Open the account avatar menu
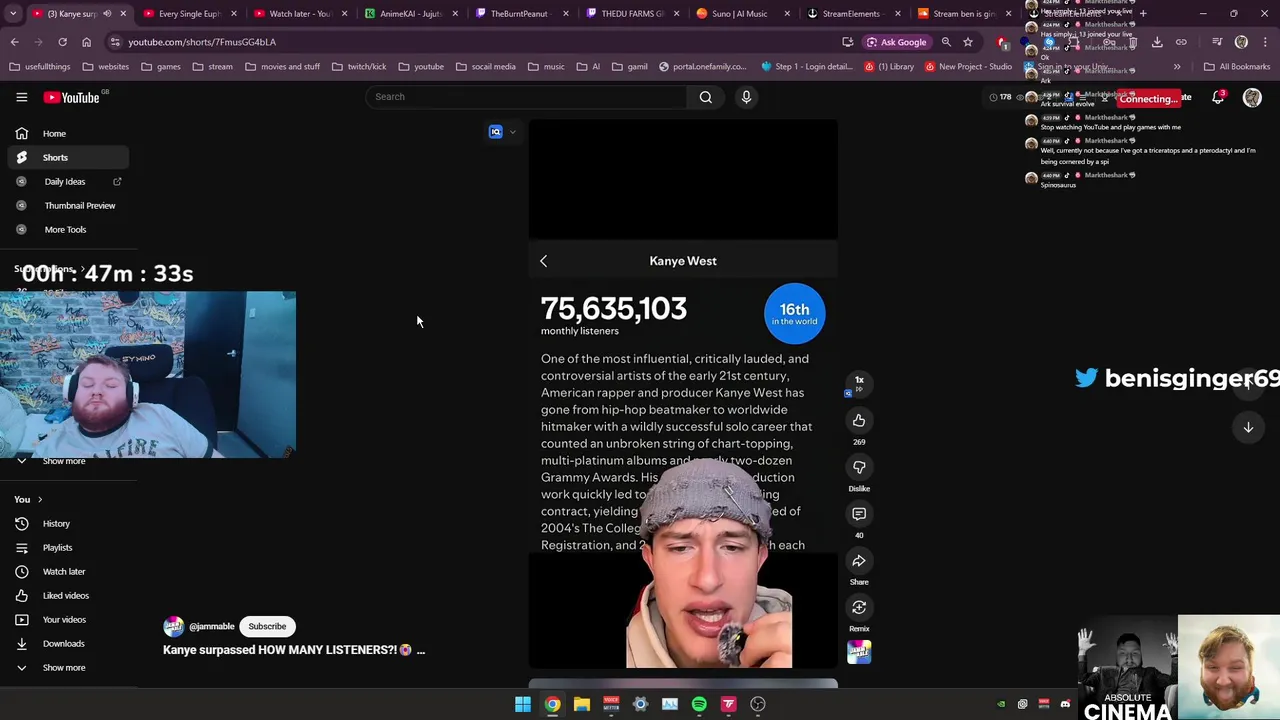Image resolution: width=1280 pixels, height=720 pixels. [1252, 97]
